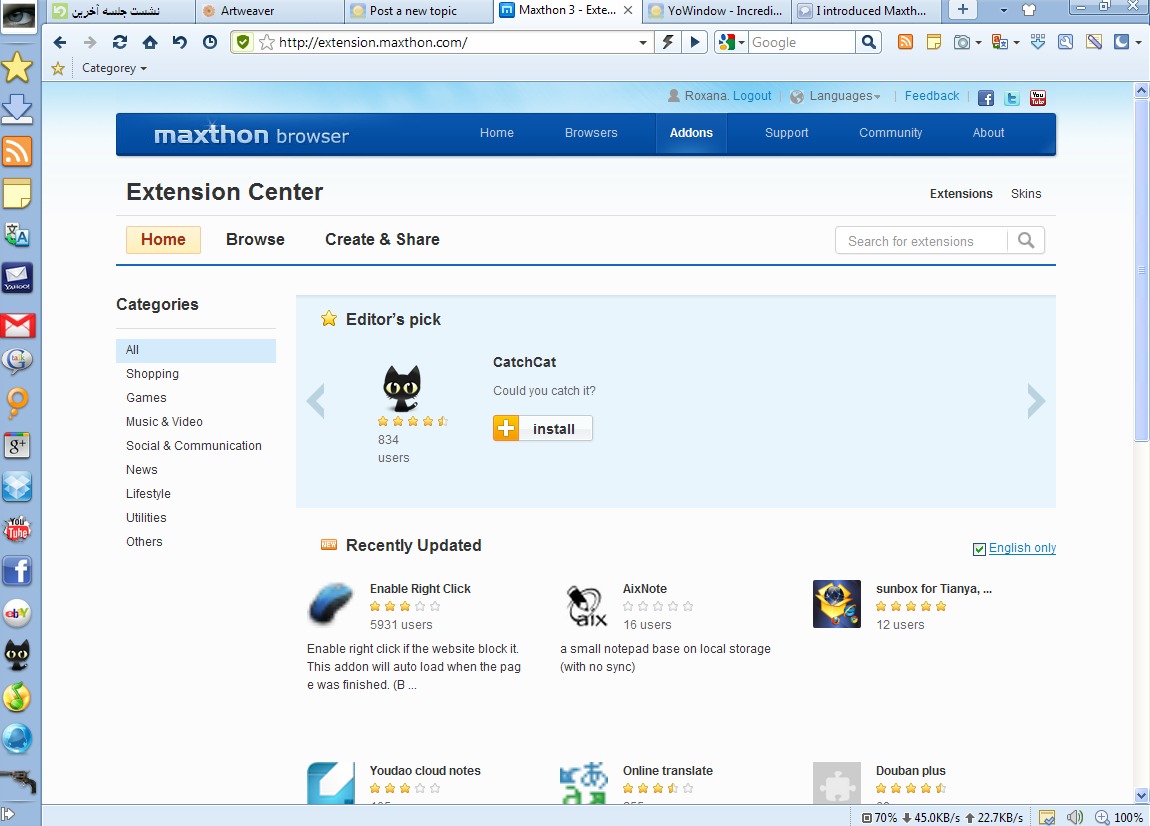The width and height of the screenshot is (1150, 826).
Task: Open YouTube sidebar icon
Action: pyautogui.click(x=17, y=528)
